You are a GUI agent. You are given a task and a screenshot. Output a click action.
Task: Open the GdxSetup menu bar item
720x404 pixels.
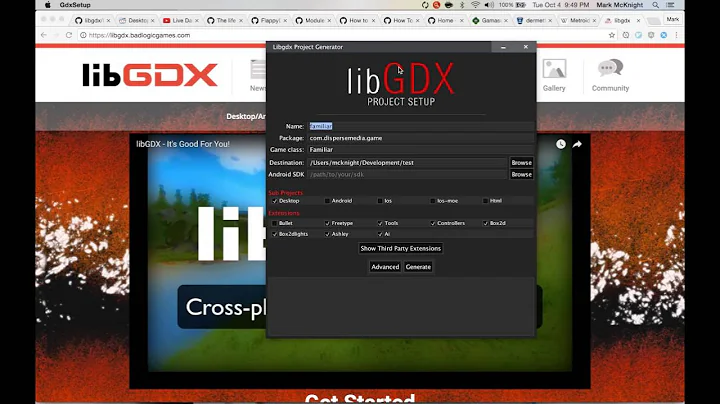(75, 5)
